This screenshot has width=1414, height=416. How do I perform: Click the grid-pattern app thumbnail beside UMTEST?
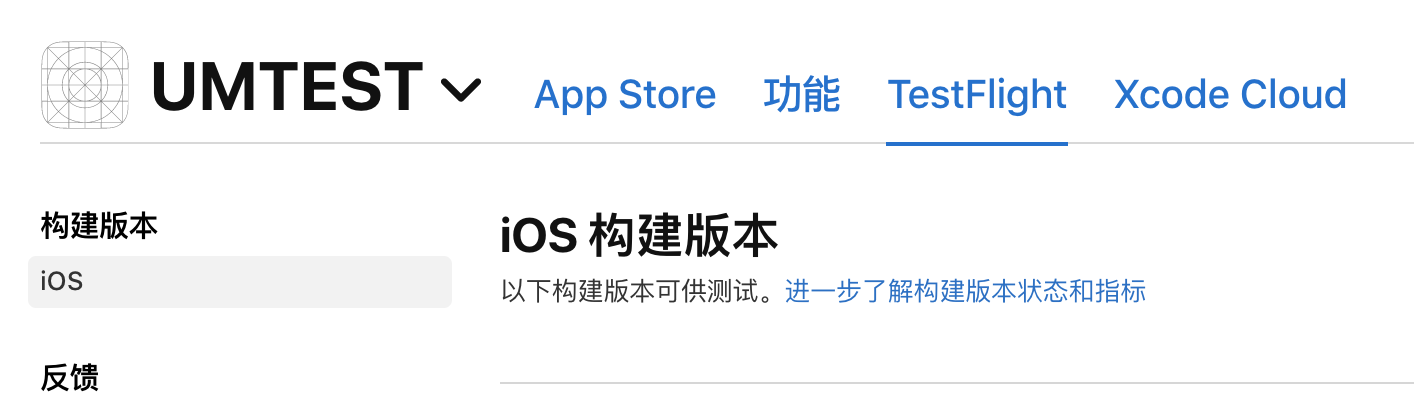pyautogui.click(x=85, y=84)
